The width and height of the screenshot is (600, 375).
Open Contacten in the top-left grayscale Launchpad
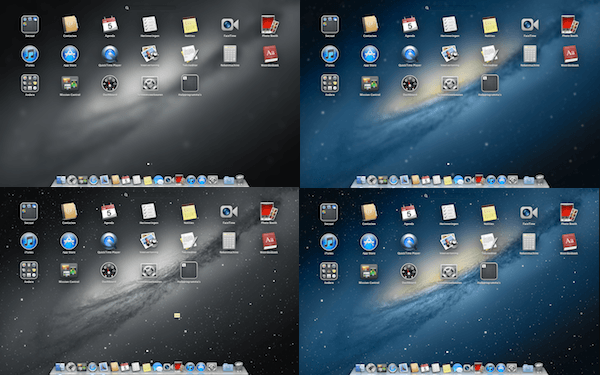click(70, 24)
